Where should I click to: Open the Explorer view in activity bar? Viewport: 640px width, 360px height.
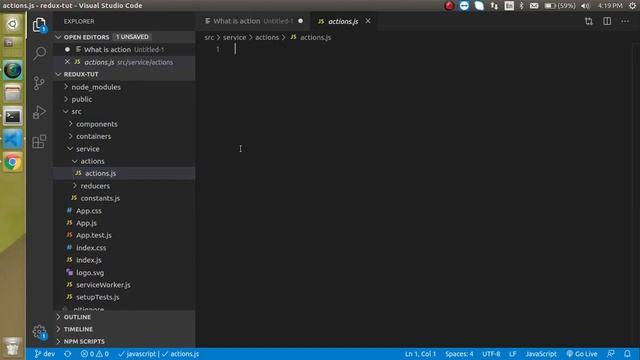click(x=39, y=25)
